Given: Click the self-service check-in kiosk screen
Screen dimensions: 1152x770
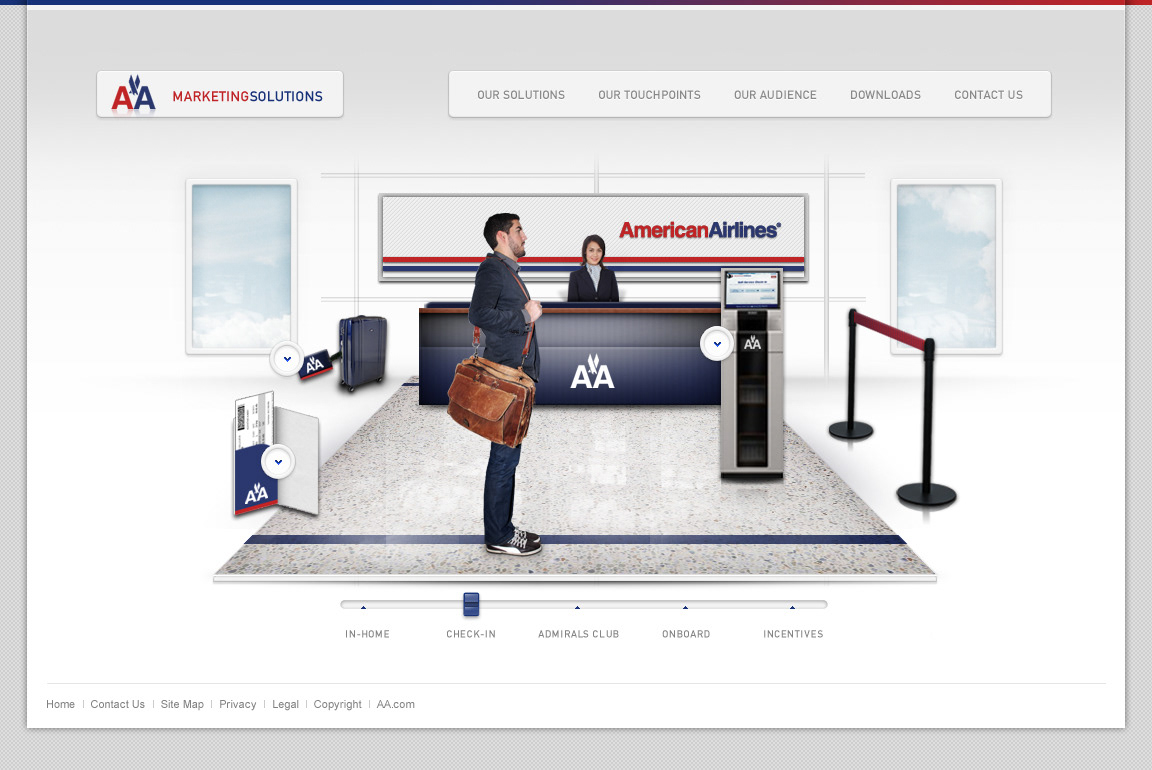Looking at the screenshot, I should 752,289.
